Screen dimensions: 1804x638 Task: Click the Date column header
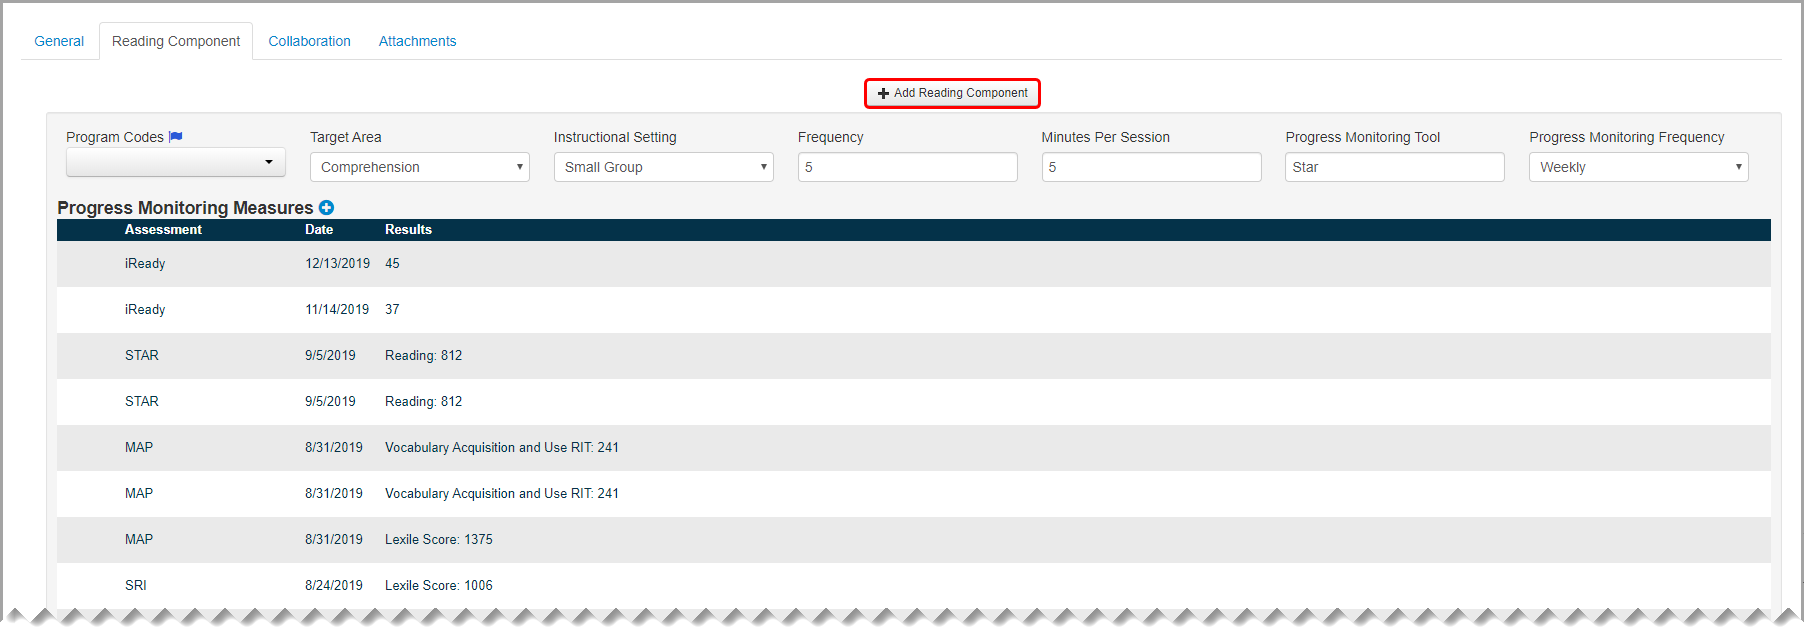click(319, 230)
